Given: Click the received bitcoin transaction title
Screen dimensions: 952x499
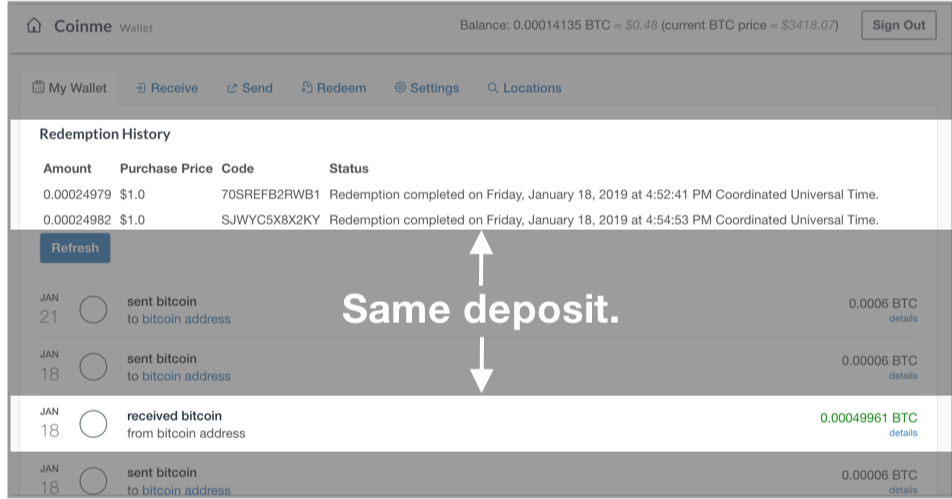Looking at the screenshot, I should tap(174, 416).
